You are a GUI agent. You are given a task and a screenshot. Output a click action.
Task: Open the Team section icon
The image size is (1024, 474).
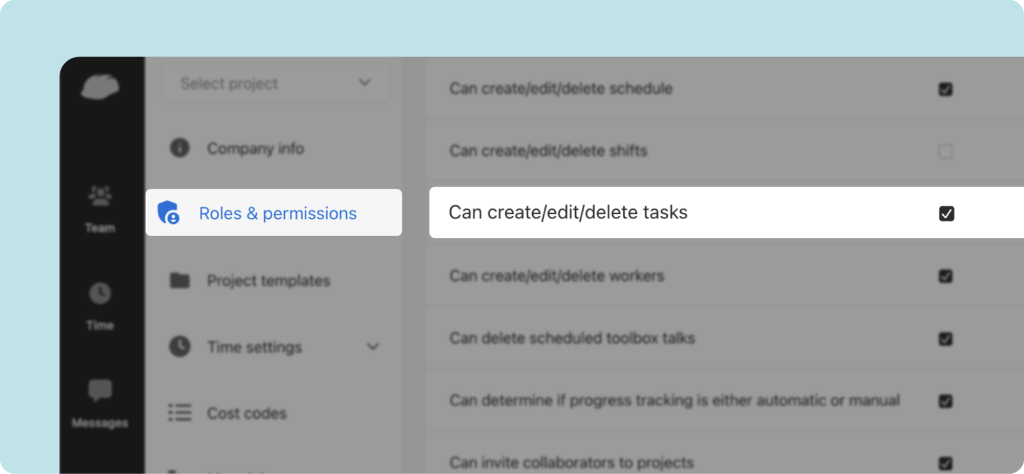pos(100,196)
